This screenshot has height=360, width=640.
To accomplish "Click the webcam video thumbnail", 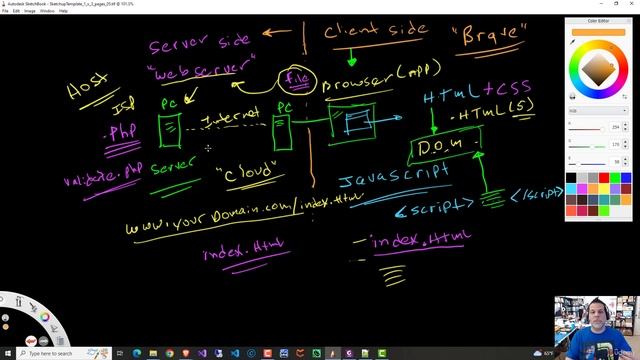I will [596, 328].
